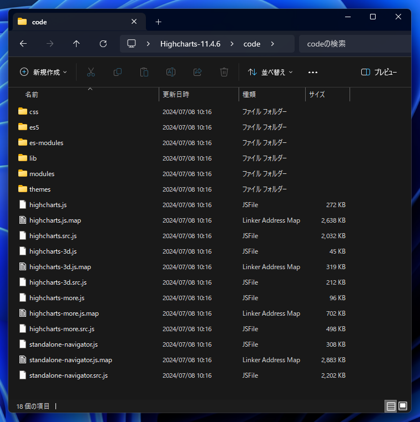This screenshot has height=422, width=420.
Task: Sort by the 名前 column header
Action: click(x=32, y=95)
